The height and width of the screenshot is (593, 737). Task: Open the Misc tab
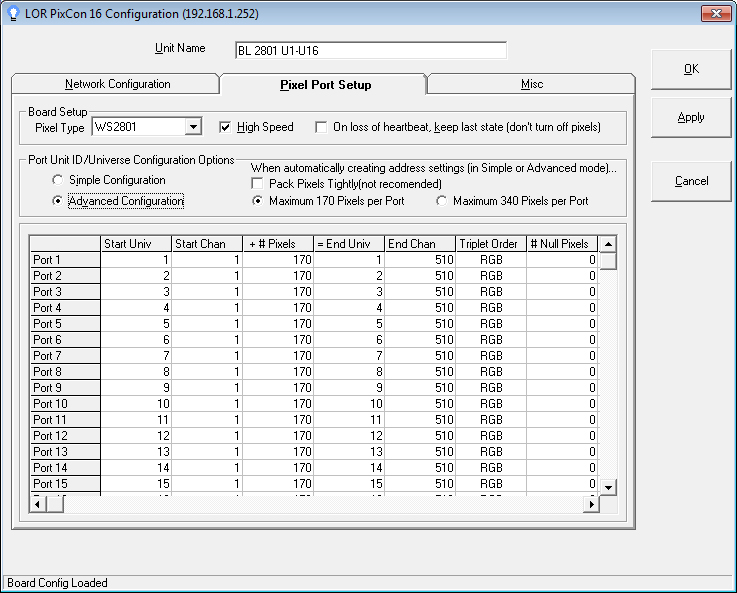tap(531, 84)
